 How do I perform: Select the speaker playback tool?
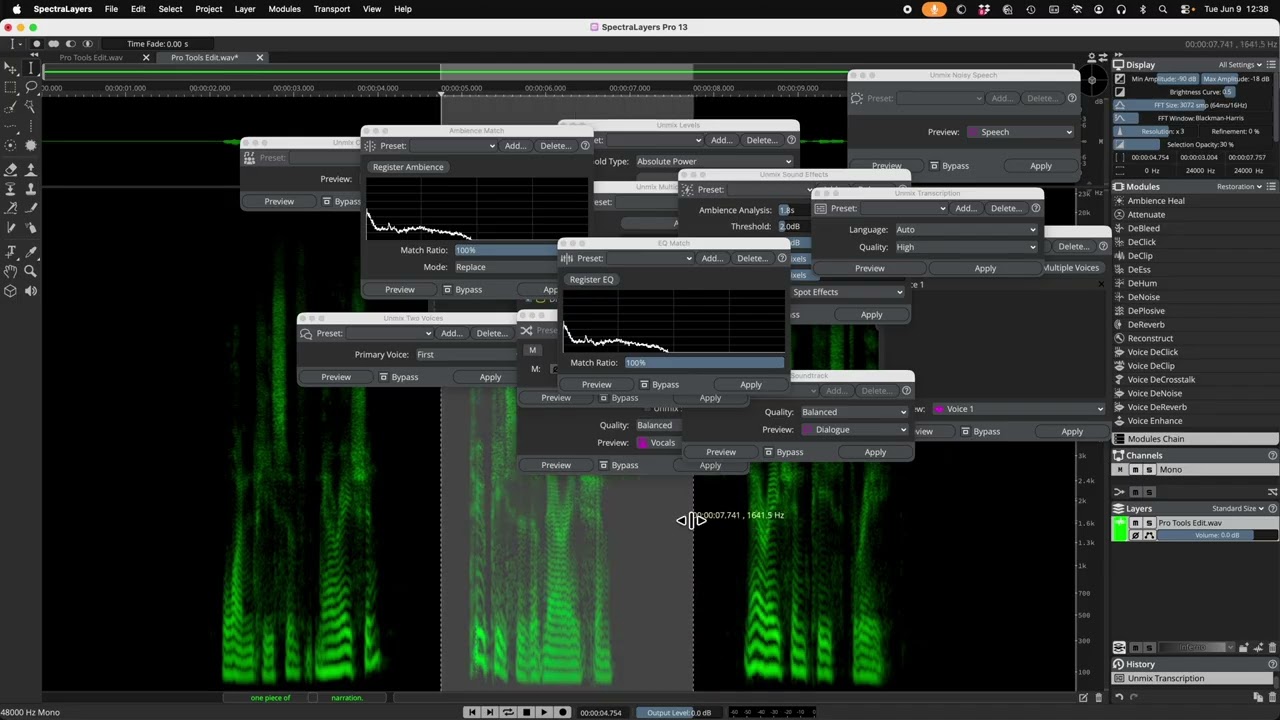point(31,290)
